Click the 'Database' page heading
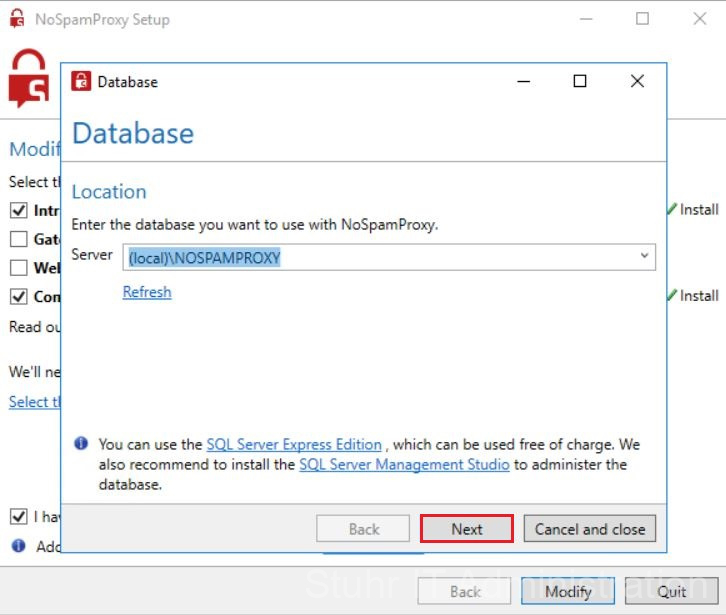 click(133, 133)
